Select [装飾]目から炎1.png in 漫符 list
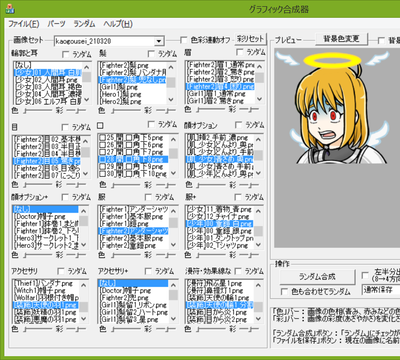Viewport: 400px width, 360px height. 220,312
